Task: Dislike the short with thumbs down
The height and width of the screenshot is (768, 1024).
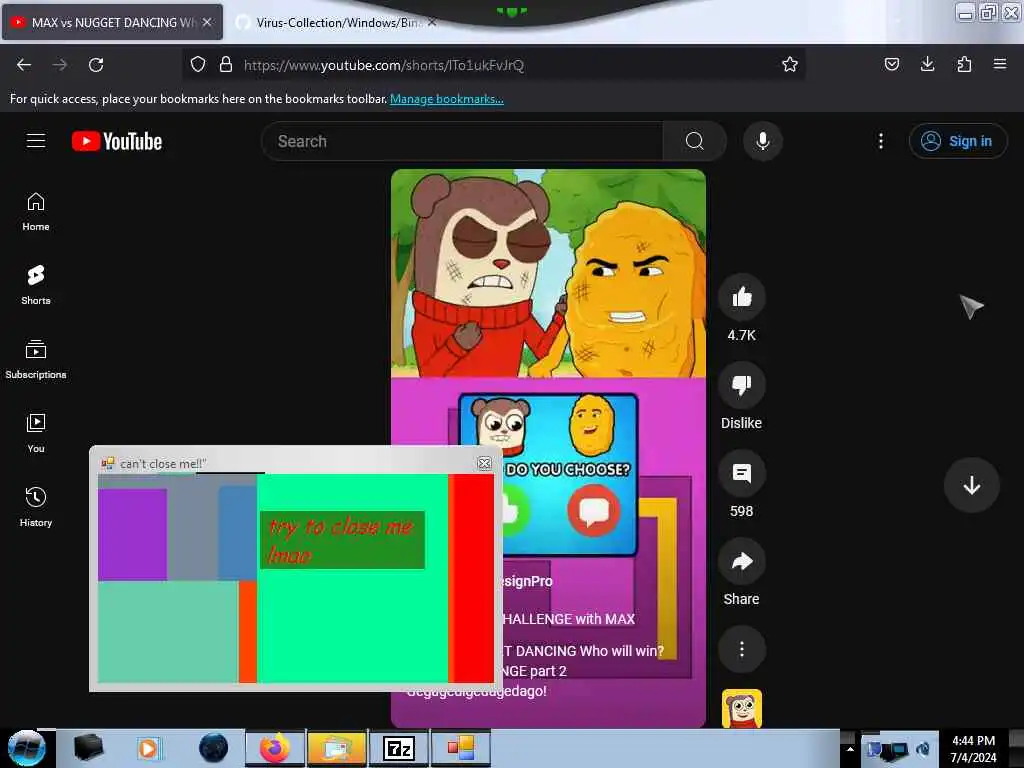Action: (x=741, y=385)
